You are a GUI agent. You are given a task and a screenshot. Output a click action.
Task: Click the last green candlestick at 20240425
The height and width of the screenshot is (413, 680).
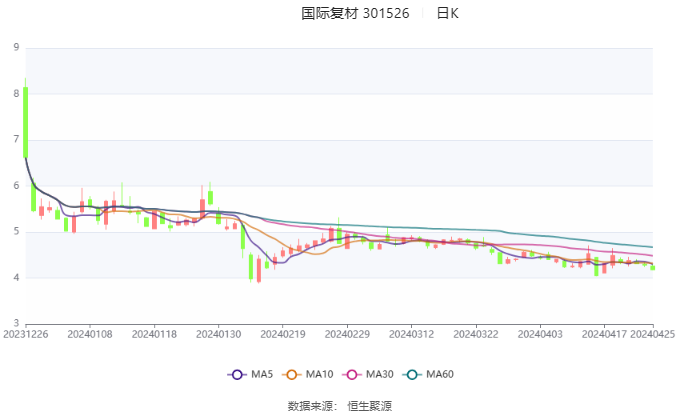point(653,268)
